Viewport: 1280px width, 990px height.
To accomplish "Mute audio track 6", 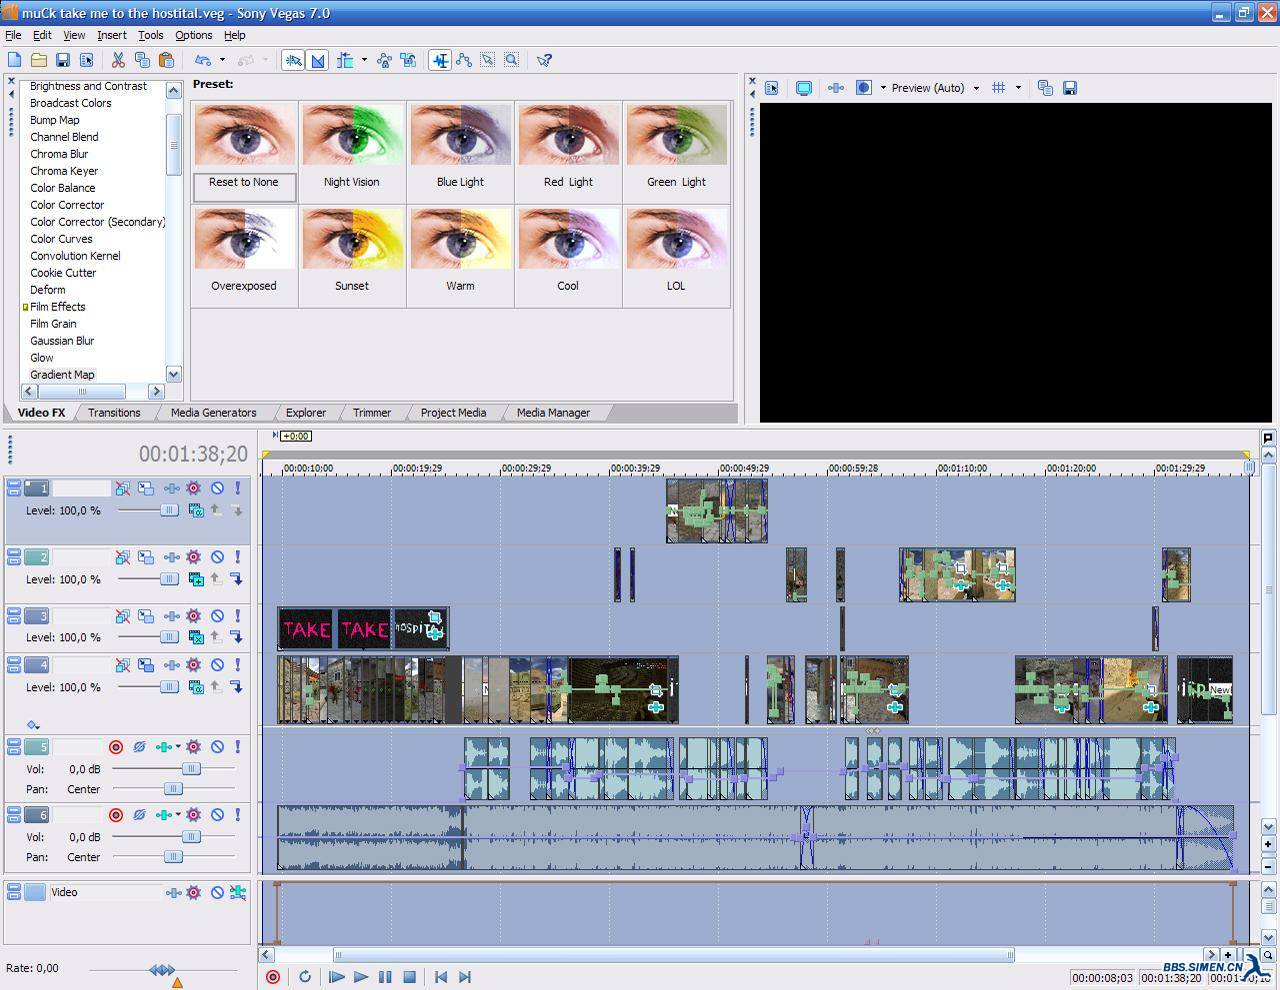I will tap(217, 815).
